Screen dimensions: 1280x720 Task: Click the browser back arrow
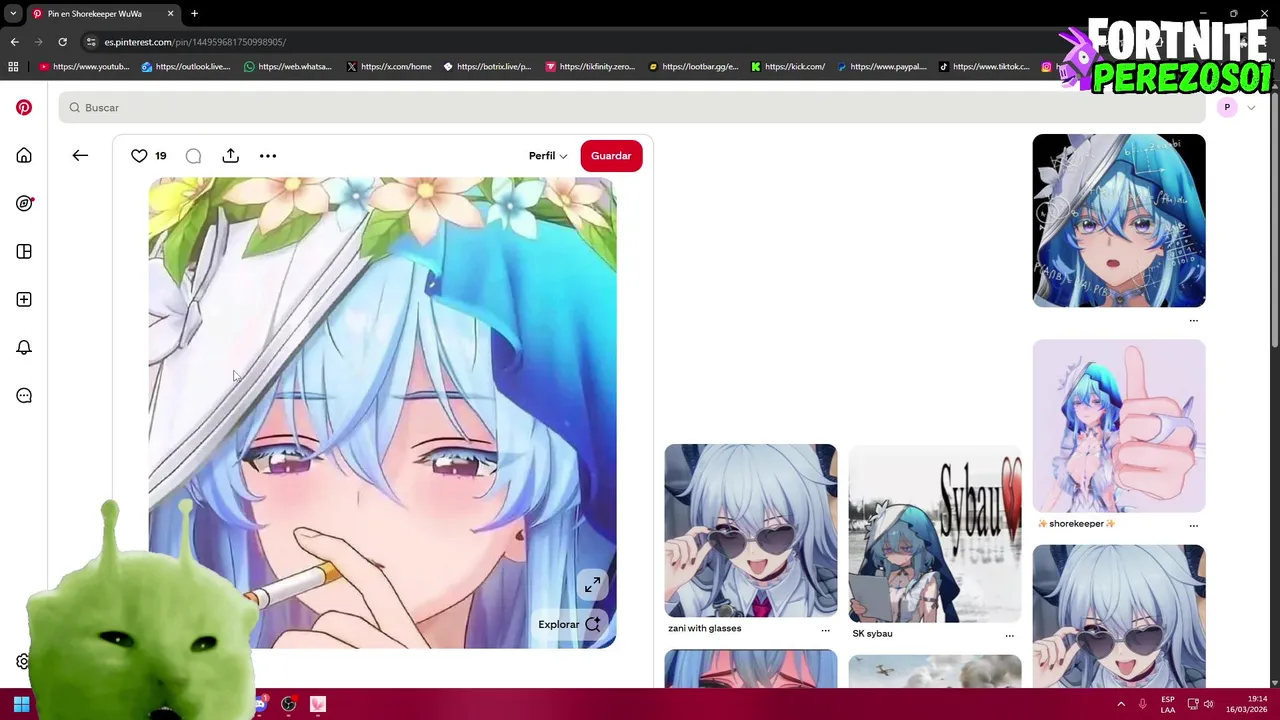[x=14, y=42]
